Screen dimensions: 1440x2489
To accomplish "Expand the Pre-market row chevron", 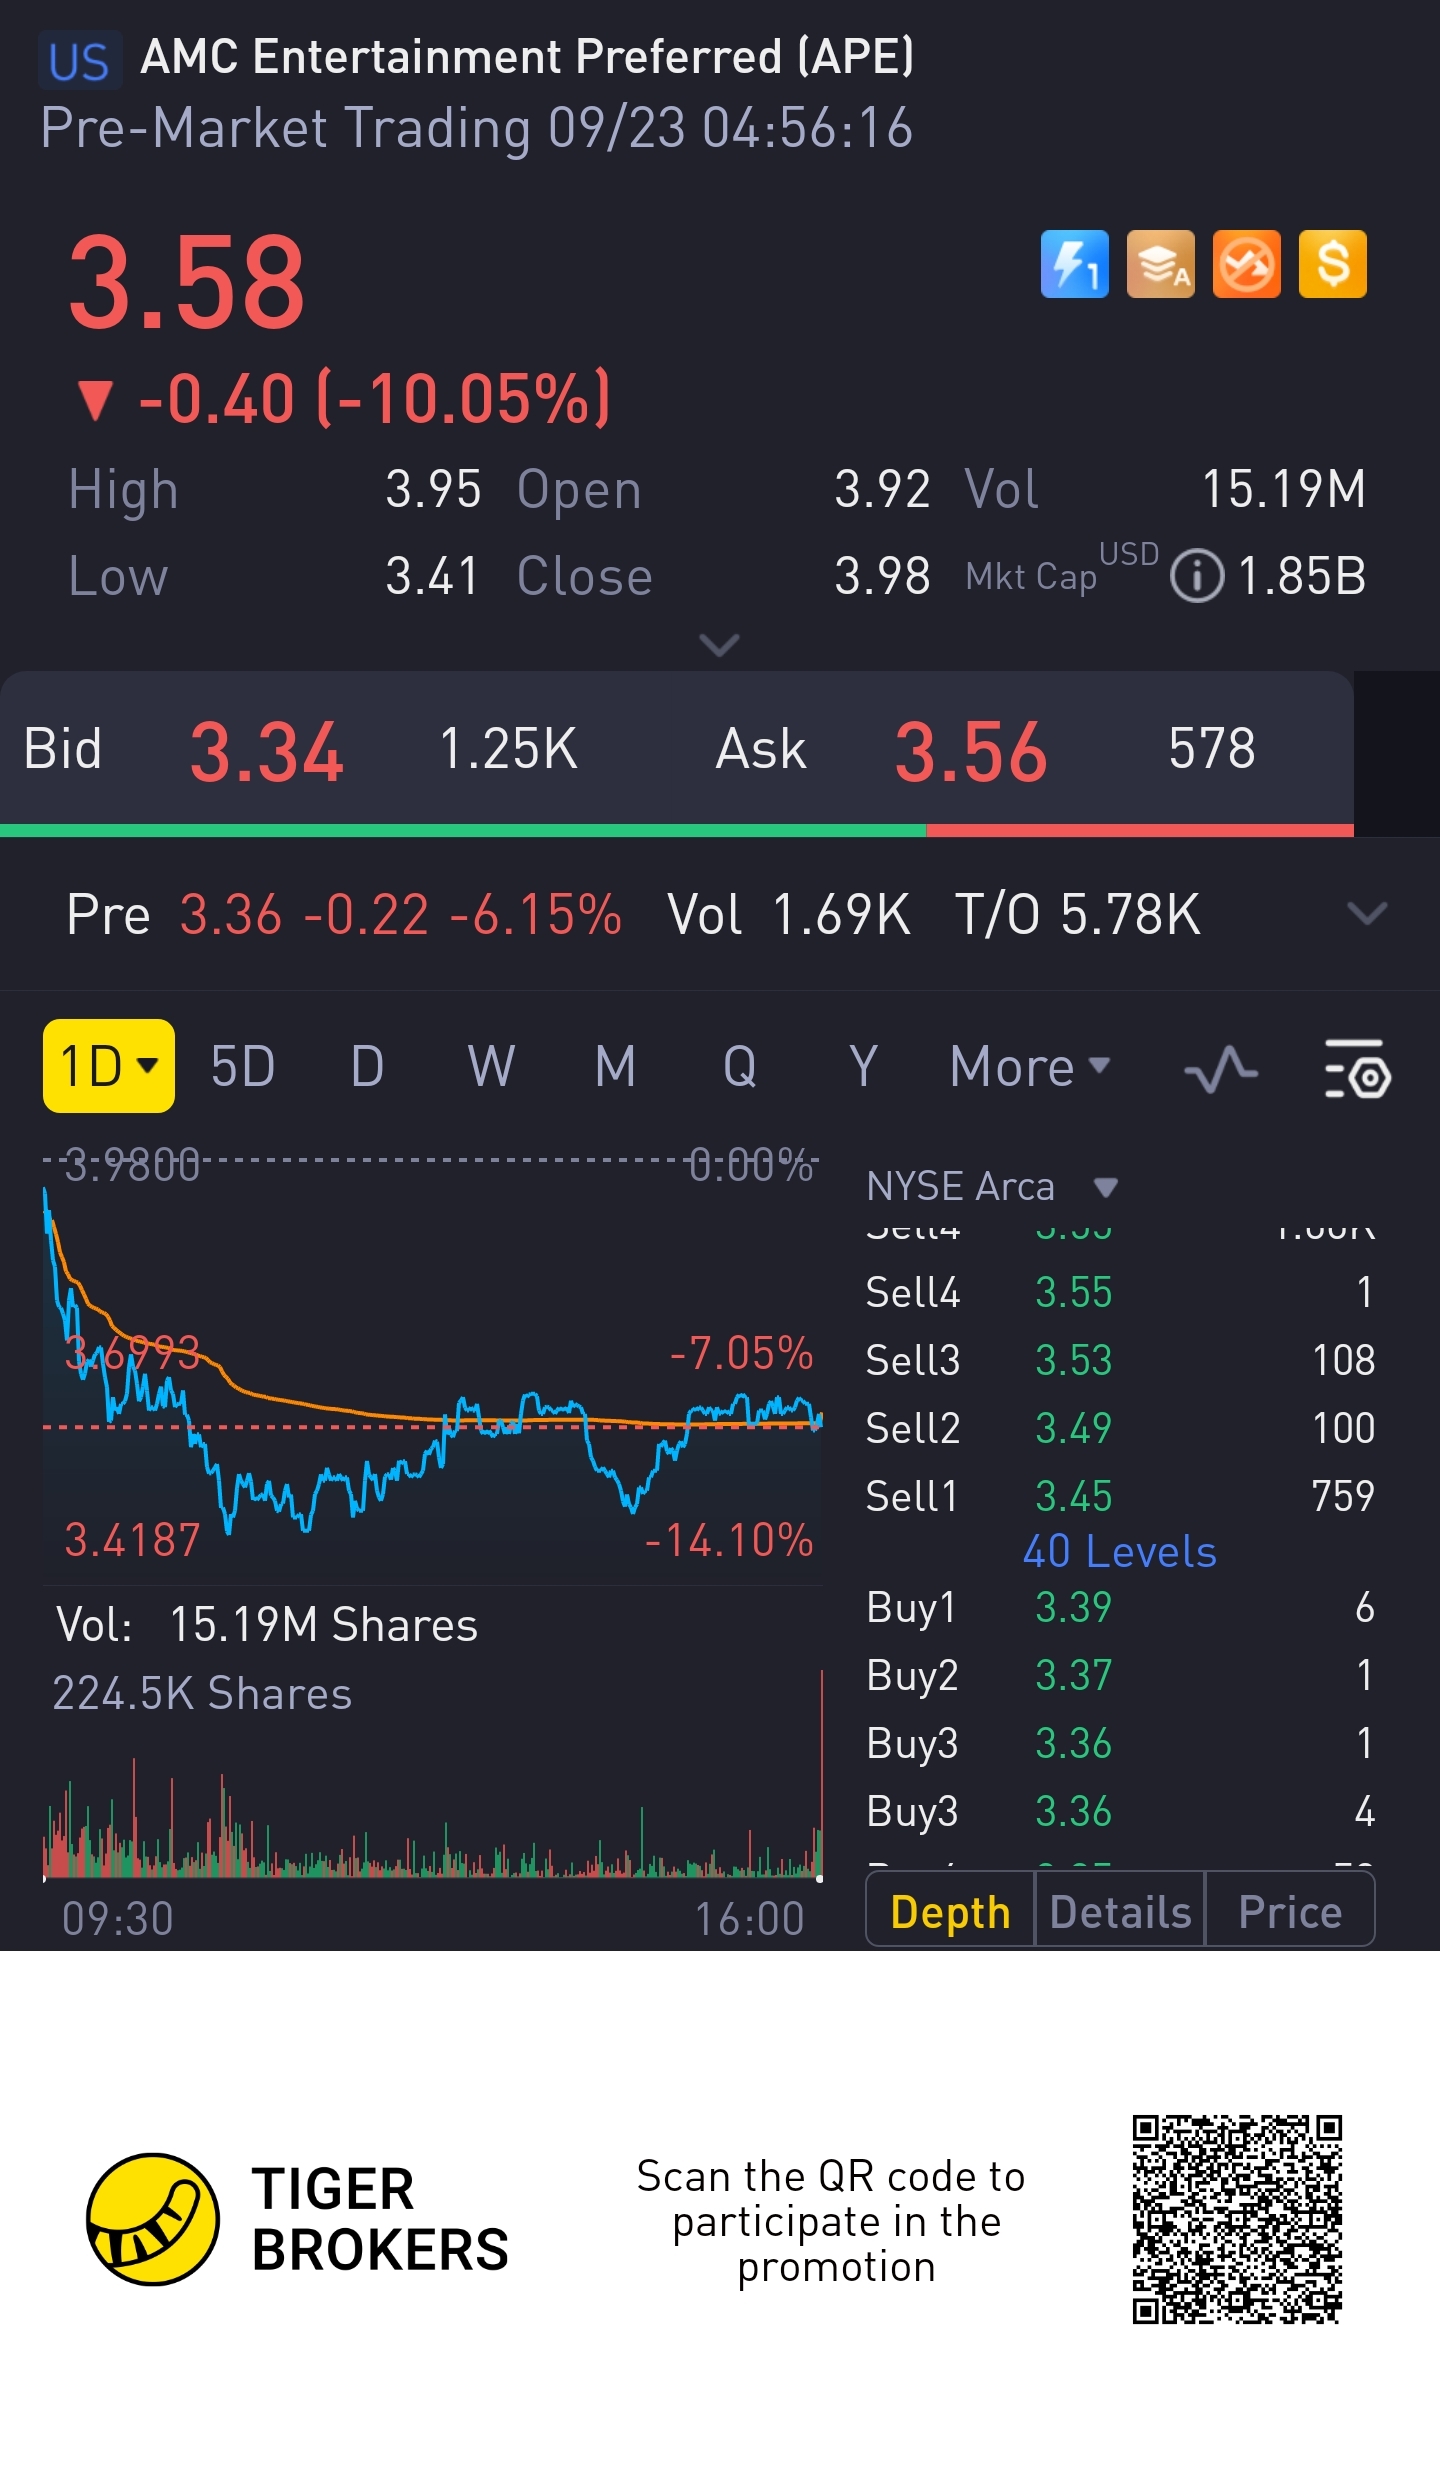I will [x=1366, y=914].
